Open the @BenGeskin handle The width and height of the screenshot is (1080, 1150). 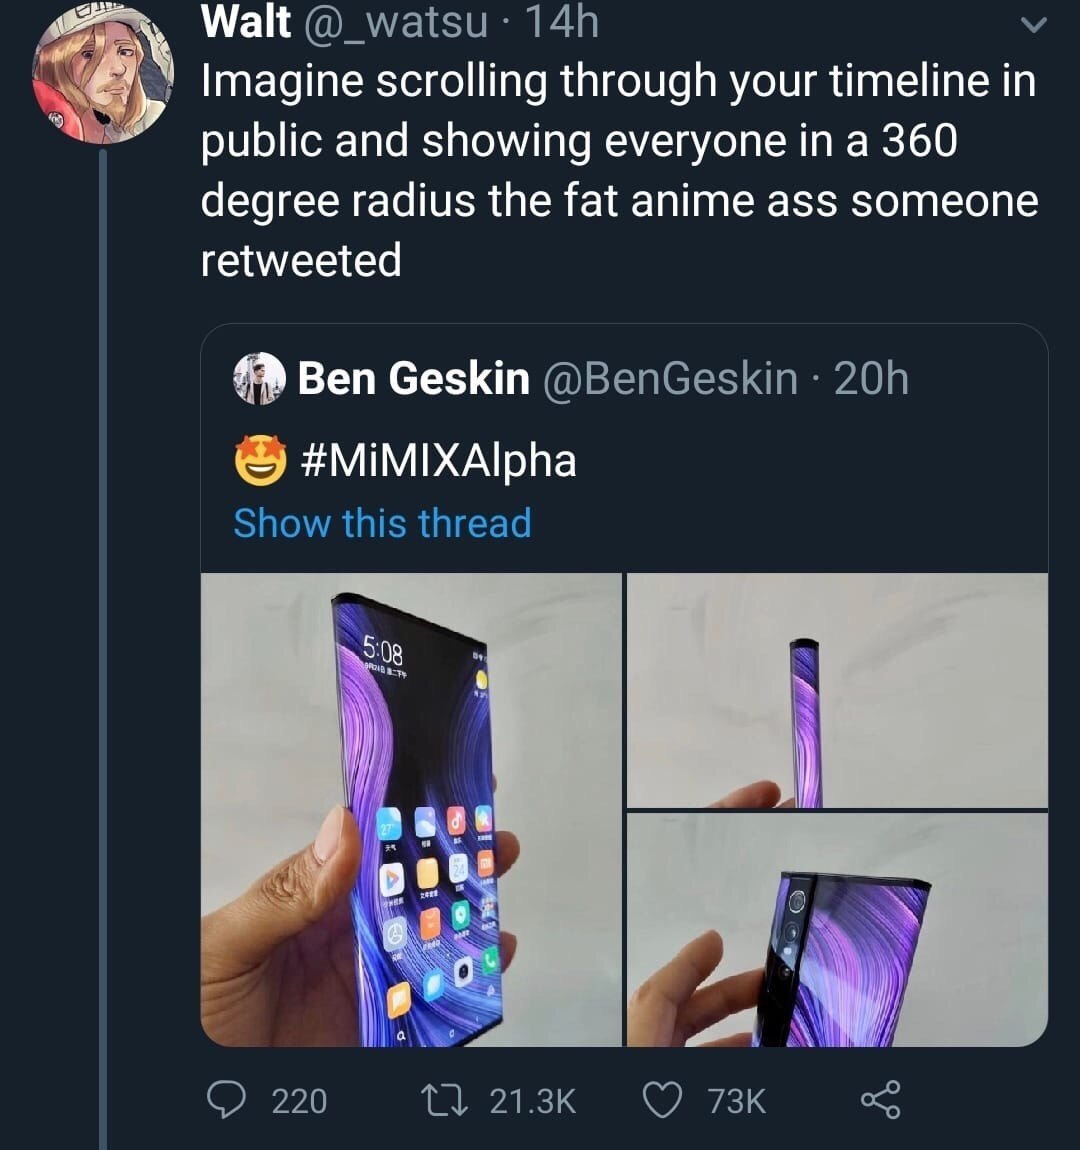coord(670,378)
